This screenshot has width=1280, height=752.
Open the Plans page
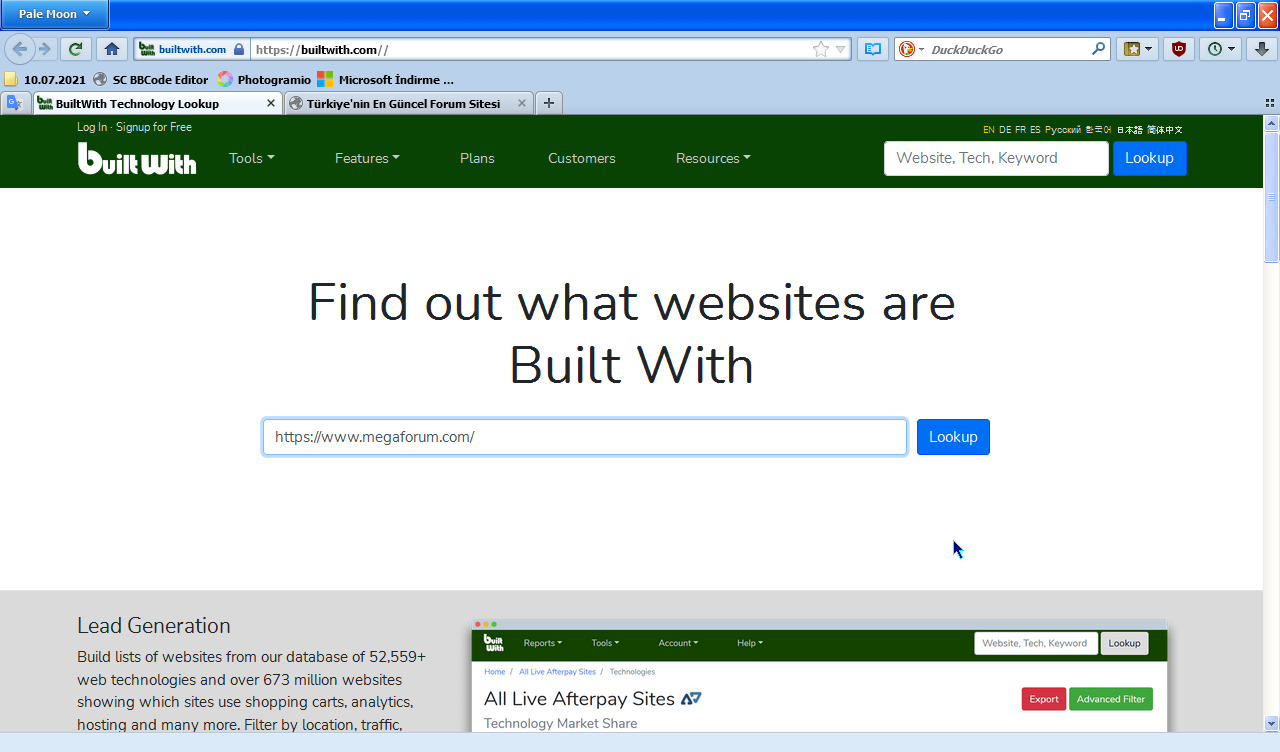(x=477, y=158)
